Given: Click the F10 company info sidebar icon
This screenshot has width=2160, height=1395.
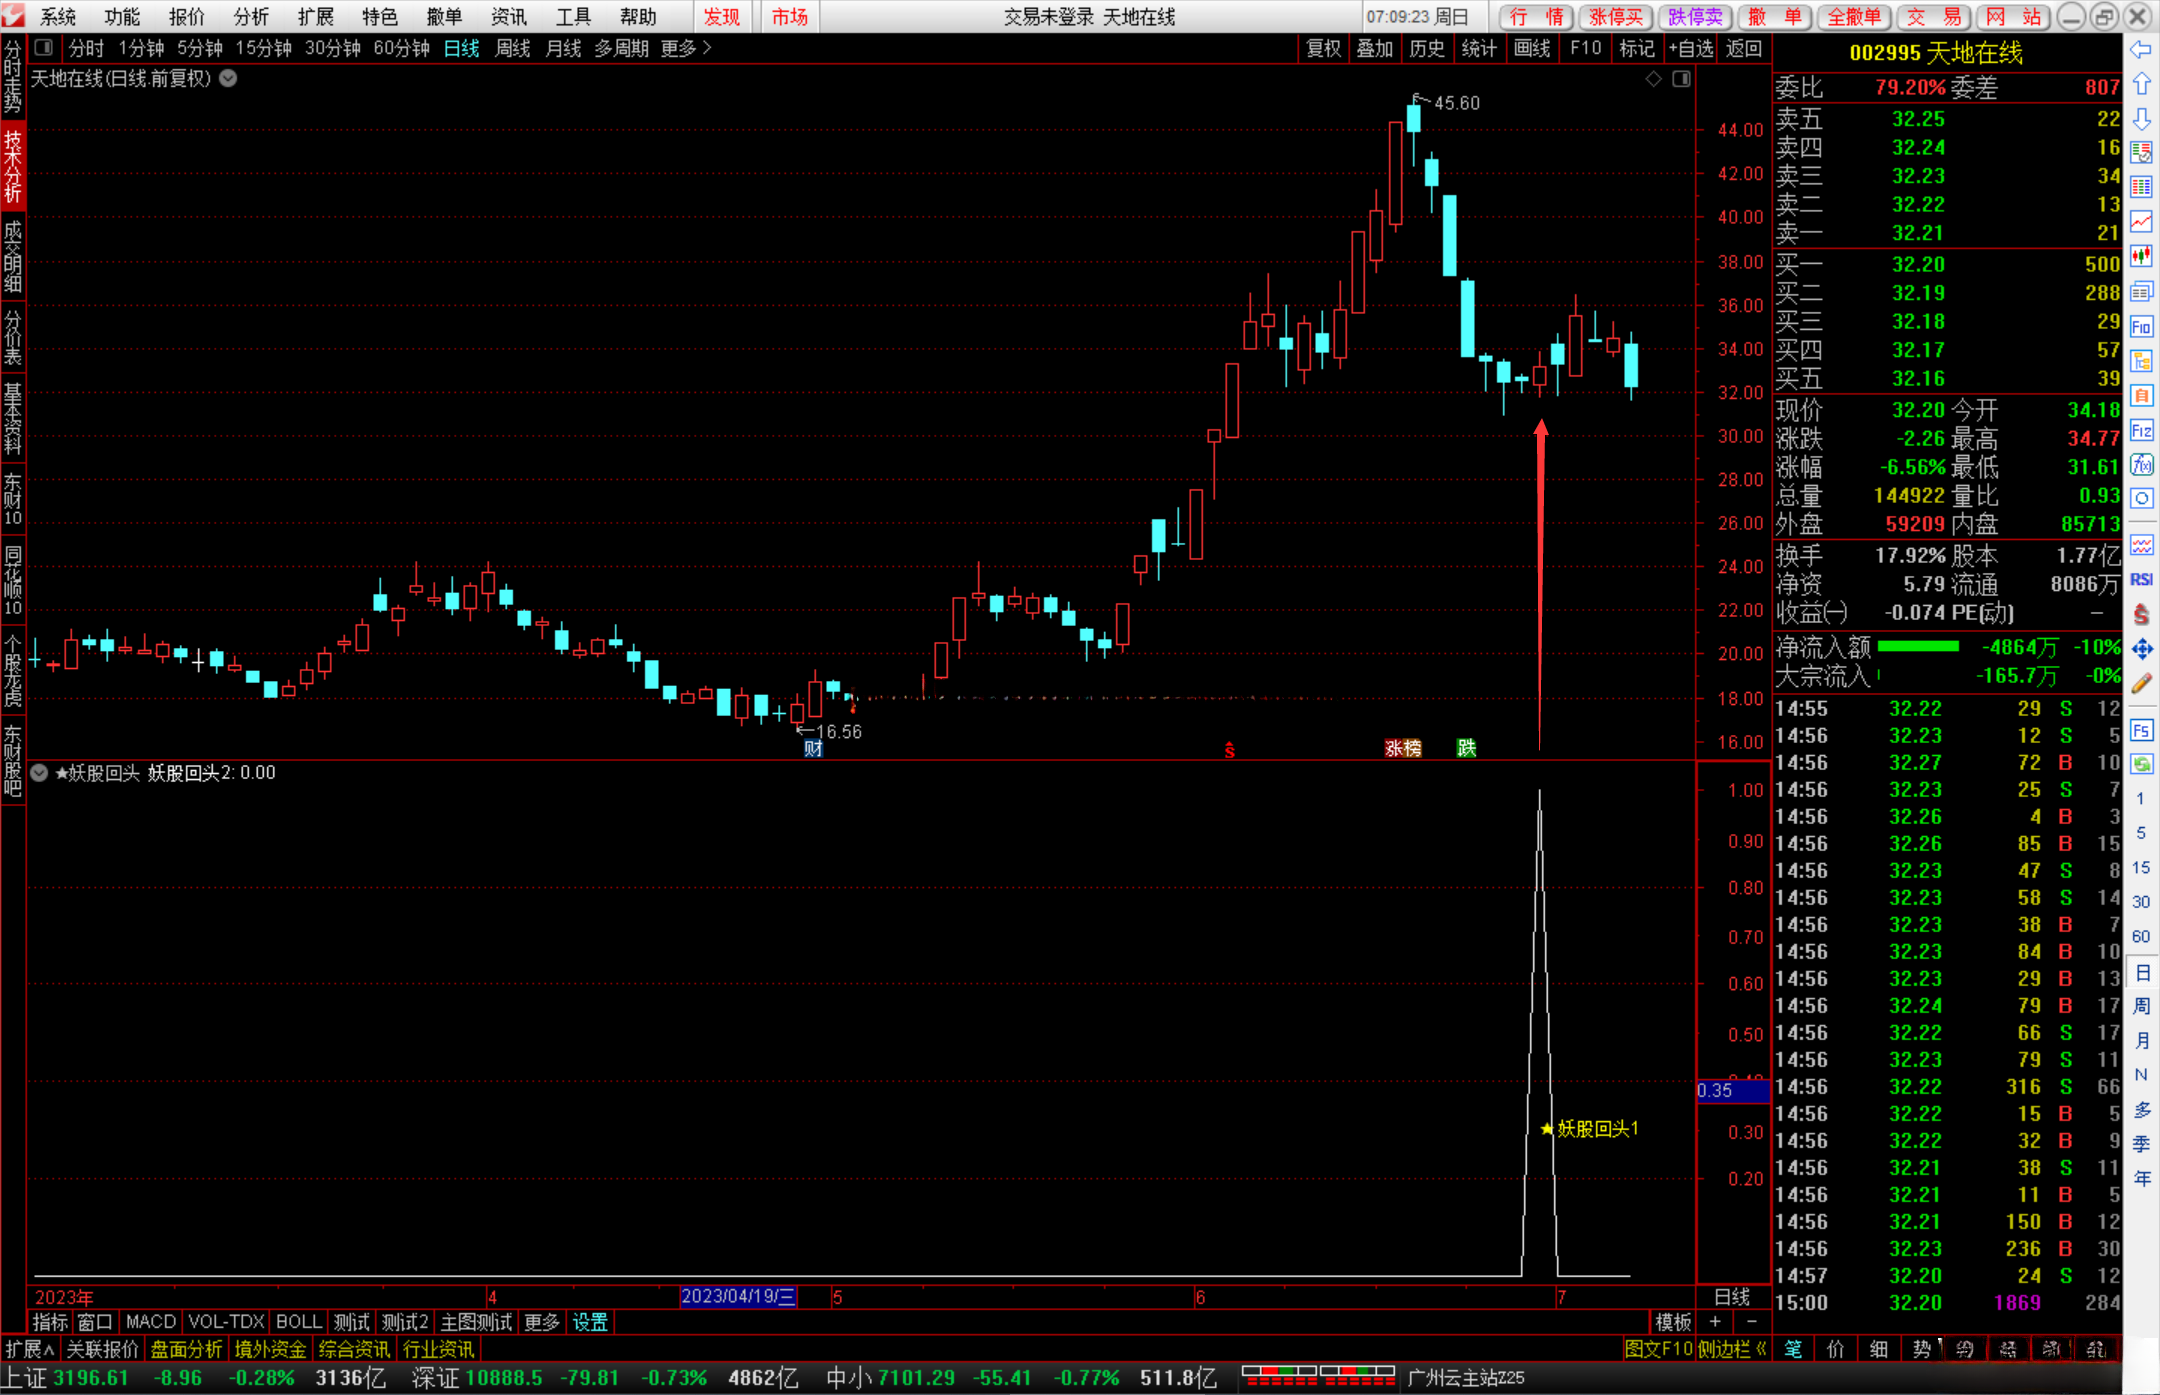Looking at the screenshot, I should tap(2141, 326).
